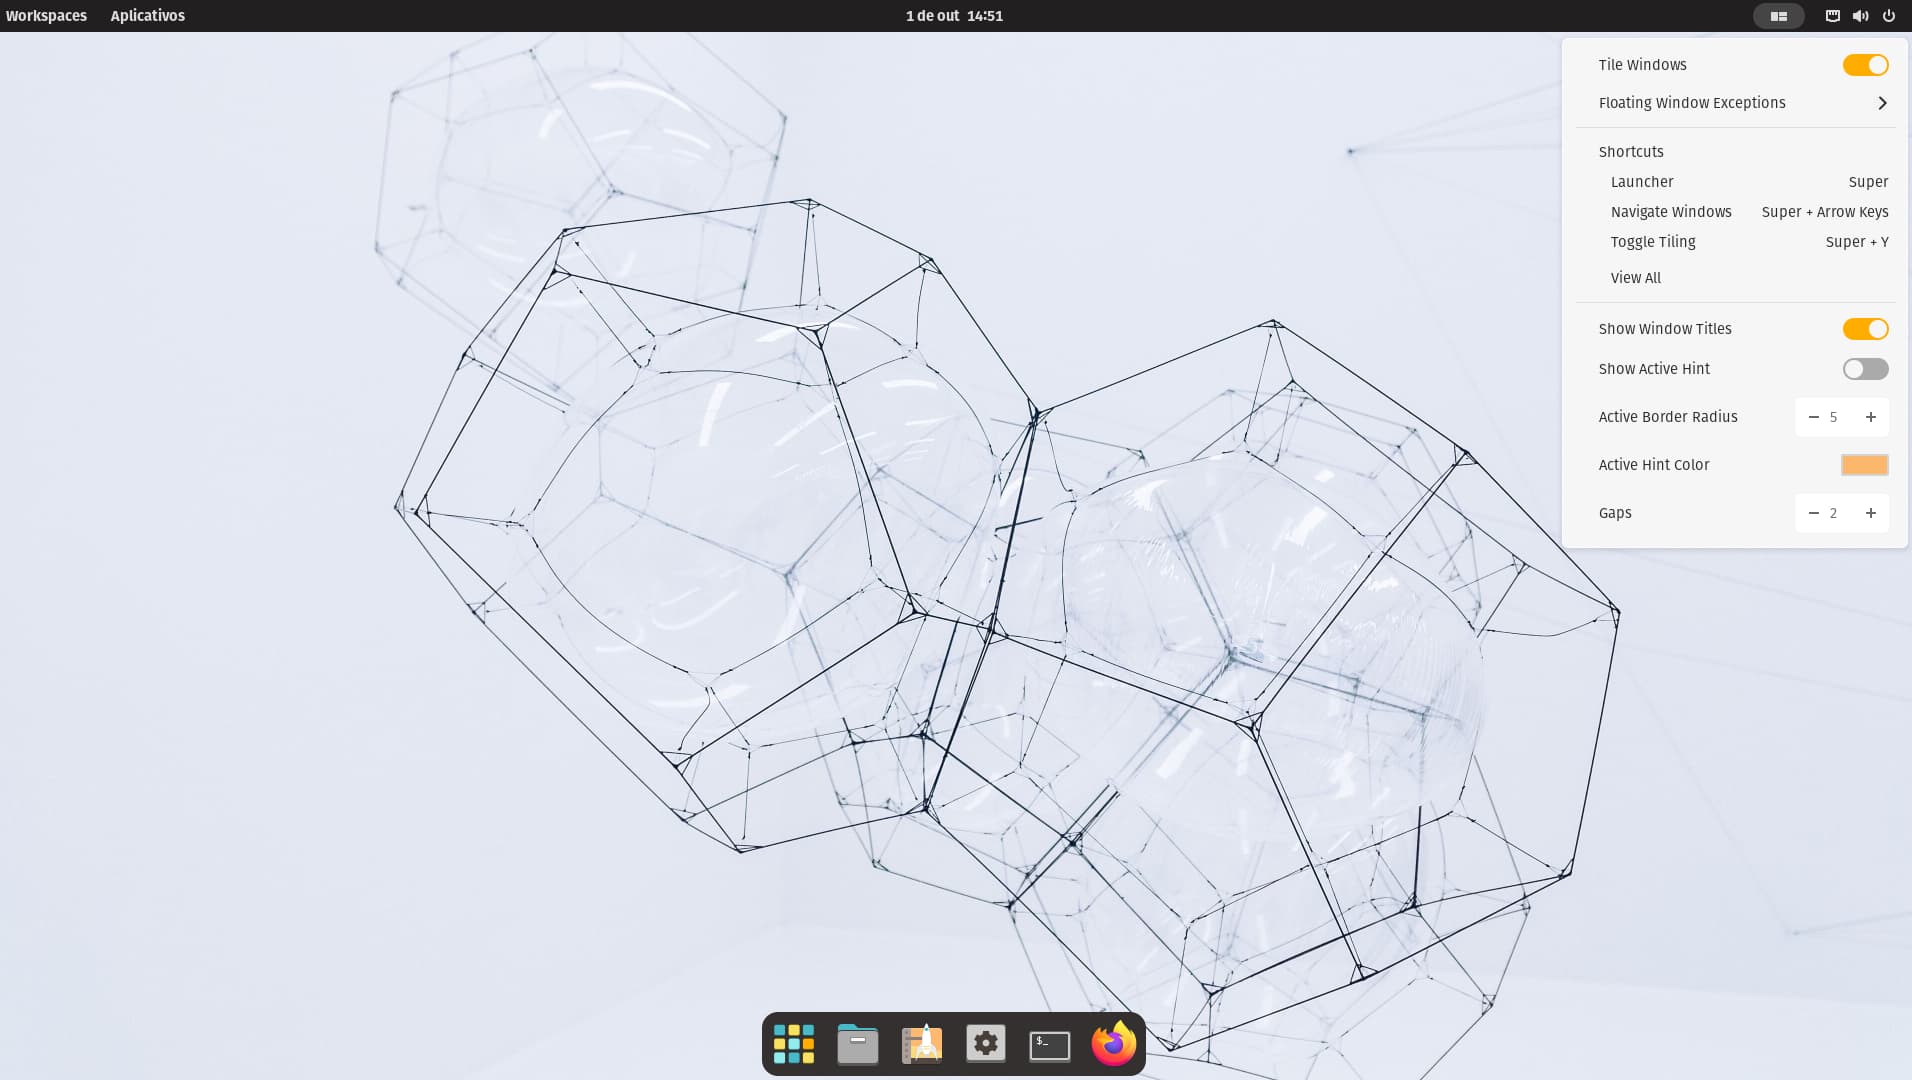Launch the Files manager from the dock

[857, 1044]
